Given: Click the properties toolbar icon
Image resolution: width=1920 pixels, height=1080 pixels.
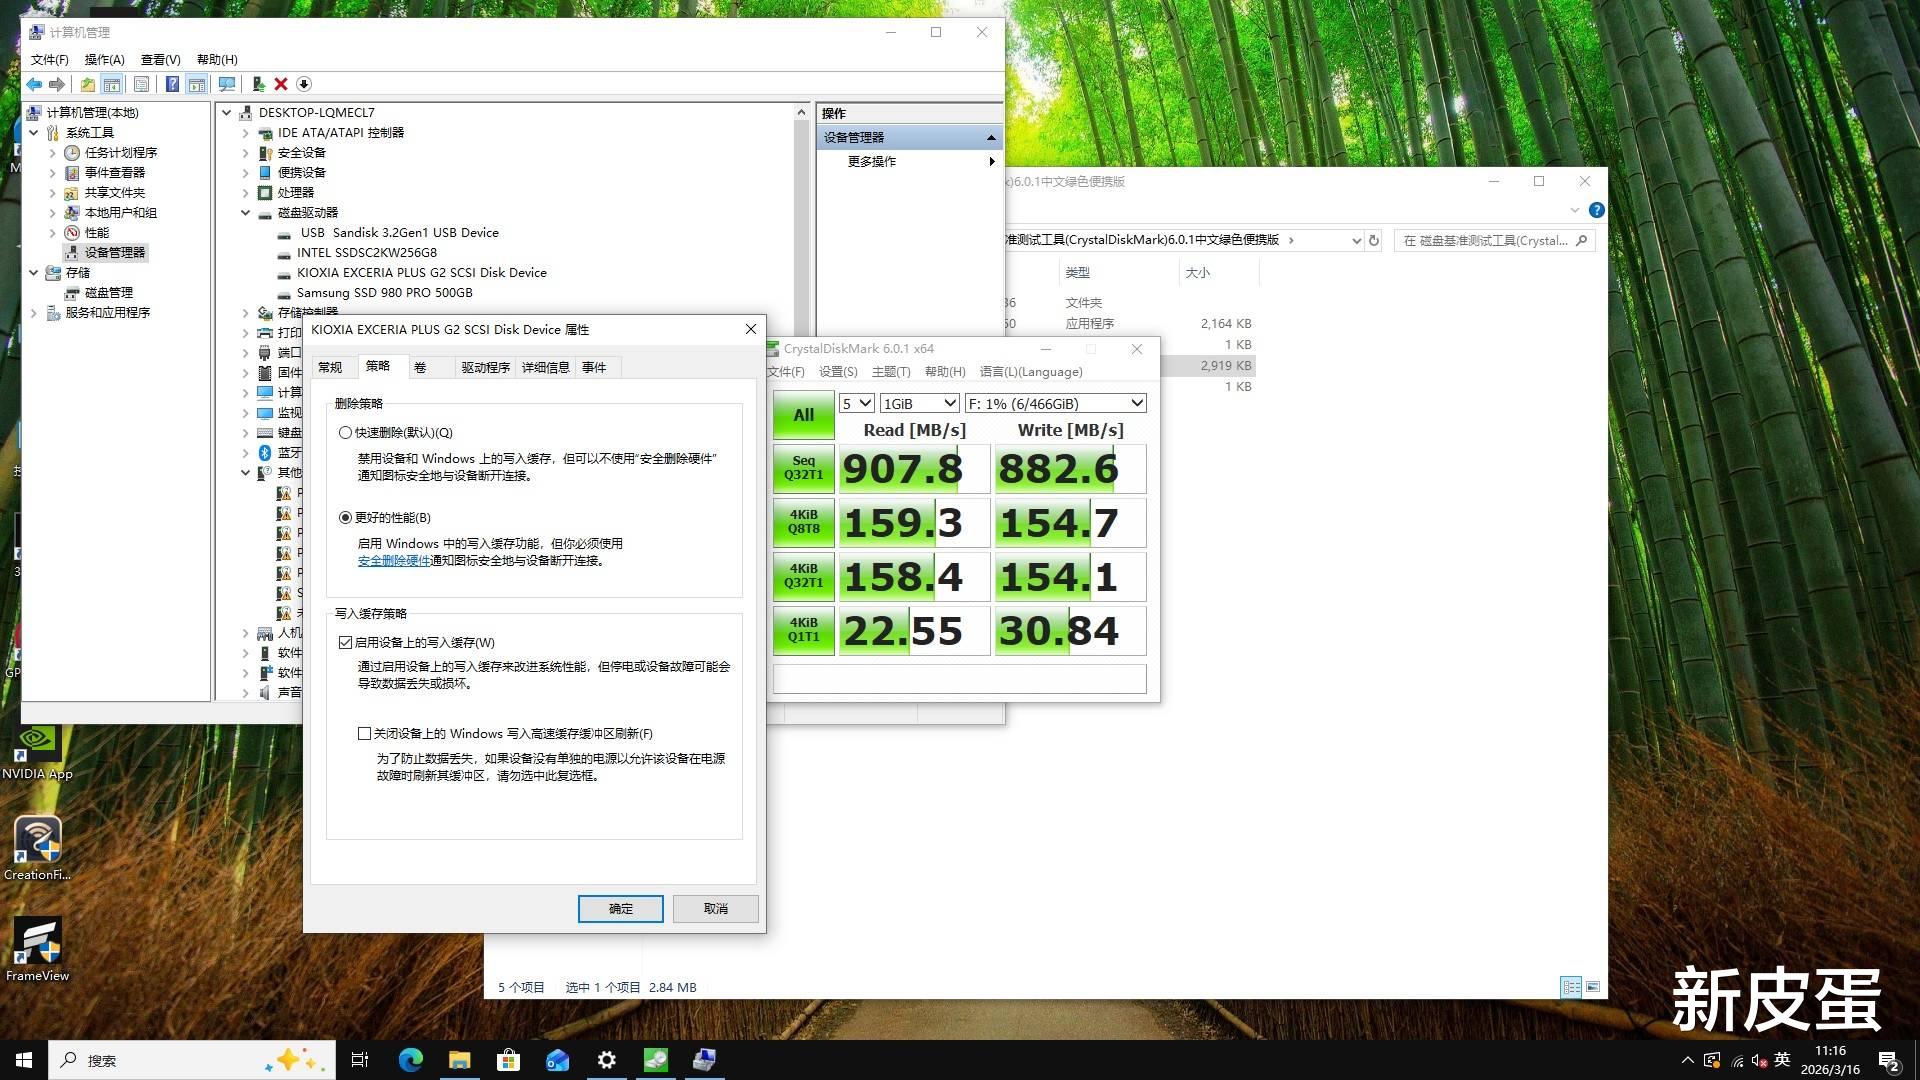Looking at the screenshot, I should click(141, 85).
